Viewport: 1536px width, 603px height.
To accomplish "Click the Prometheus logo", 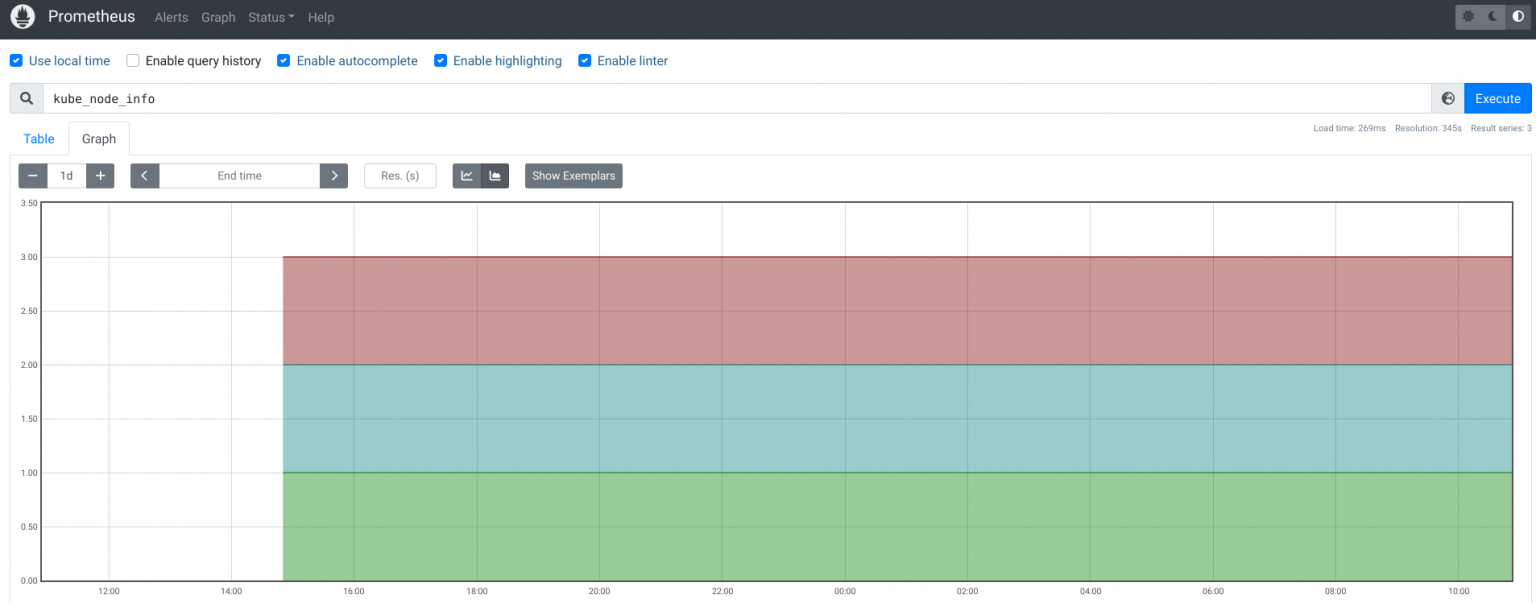I will pyautogui.click(x=22, y=16).
